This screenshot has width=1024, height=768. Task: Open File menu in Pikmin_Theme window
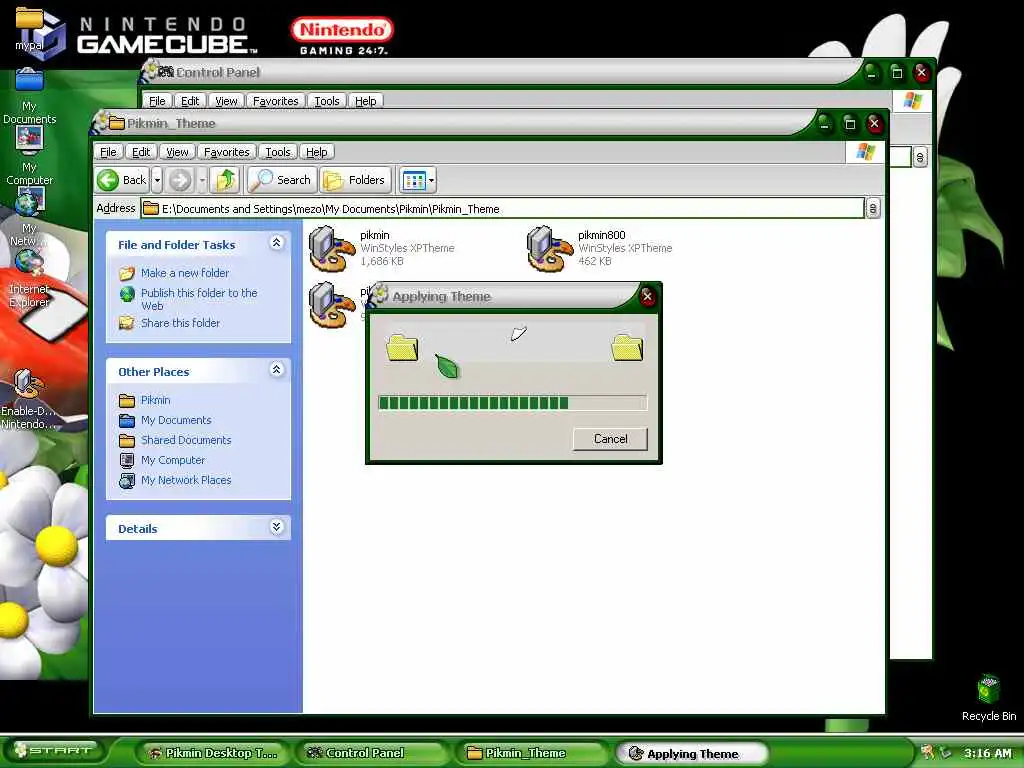(108, 152)
